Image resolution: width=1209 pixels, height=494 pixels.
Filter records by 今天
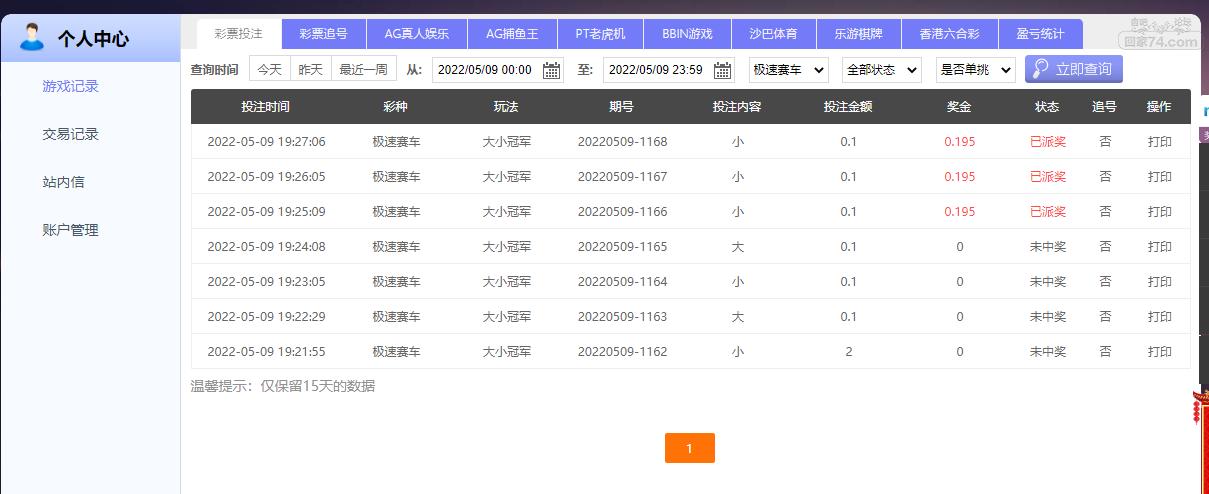click(269, 70)
